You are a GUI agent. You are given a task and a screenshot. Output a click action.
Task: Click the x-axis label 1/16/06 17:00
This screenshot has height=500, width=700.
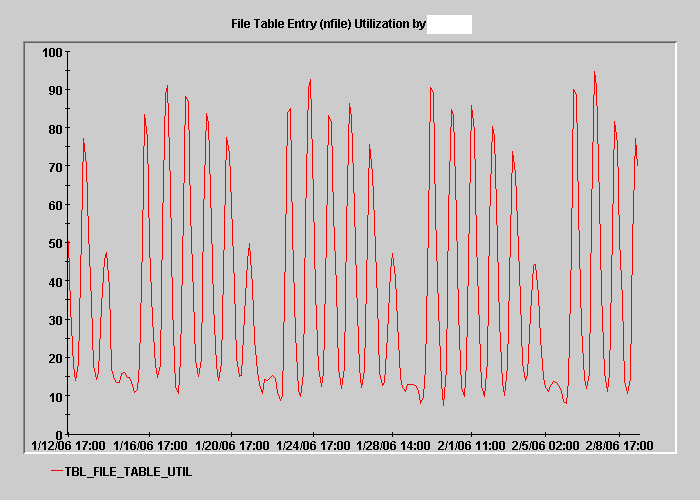click(x=150, y=446)
